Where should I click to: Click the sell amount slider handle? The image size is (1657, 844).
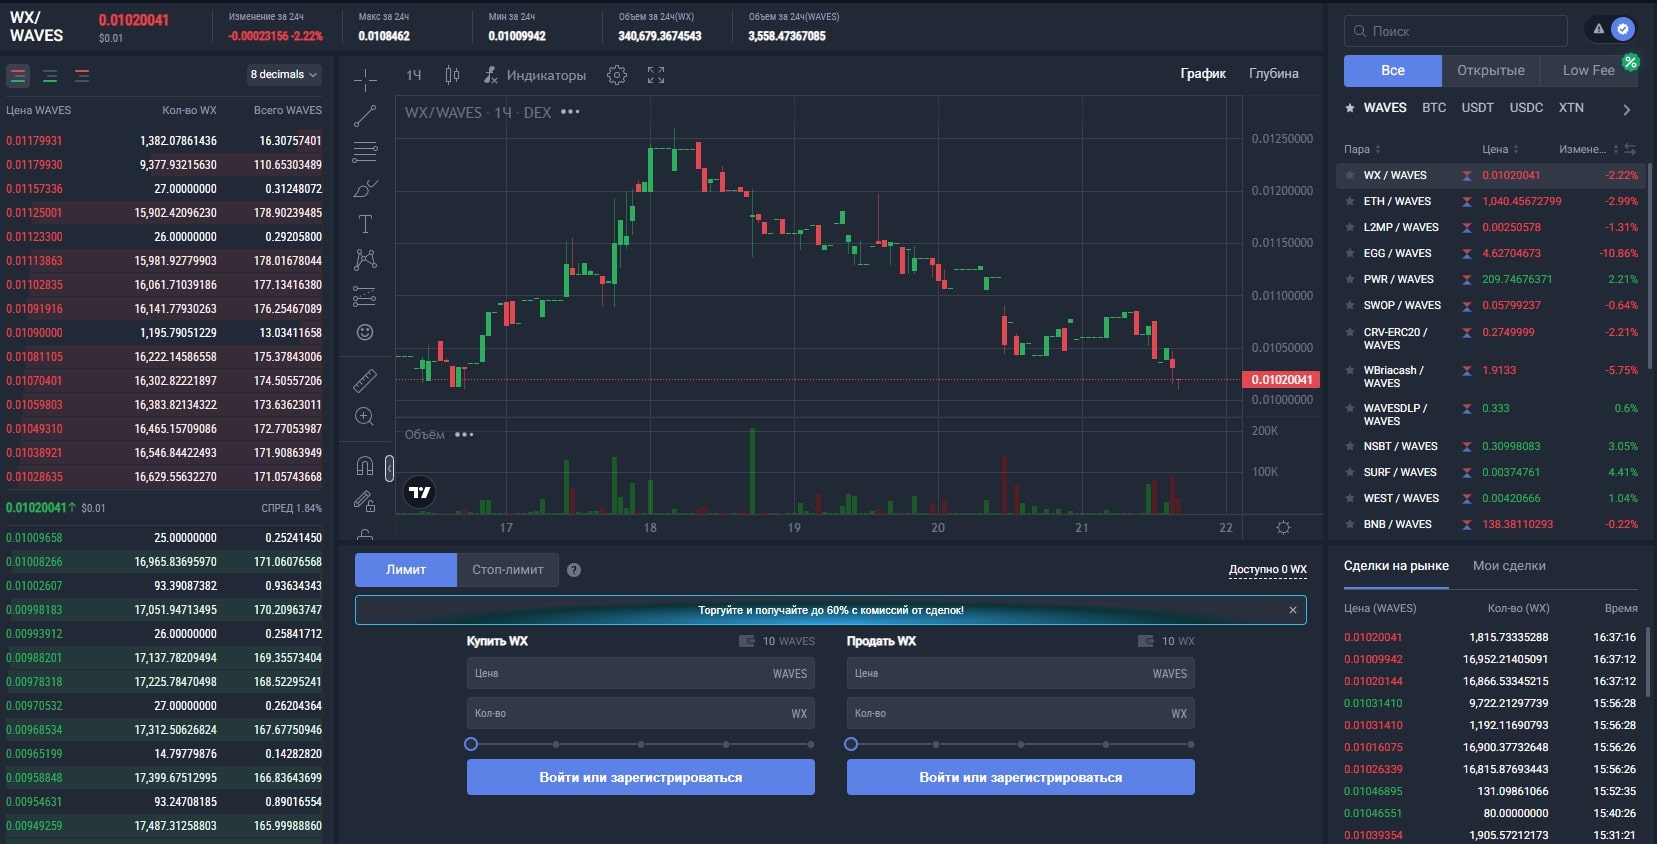coord(851,744)
